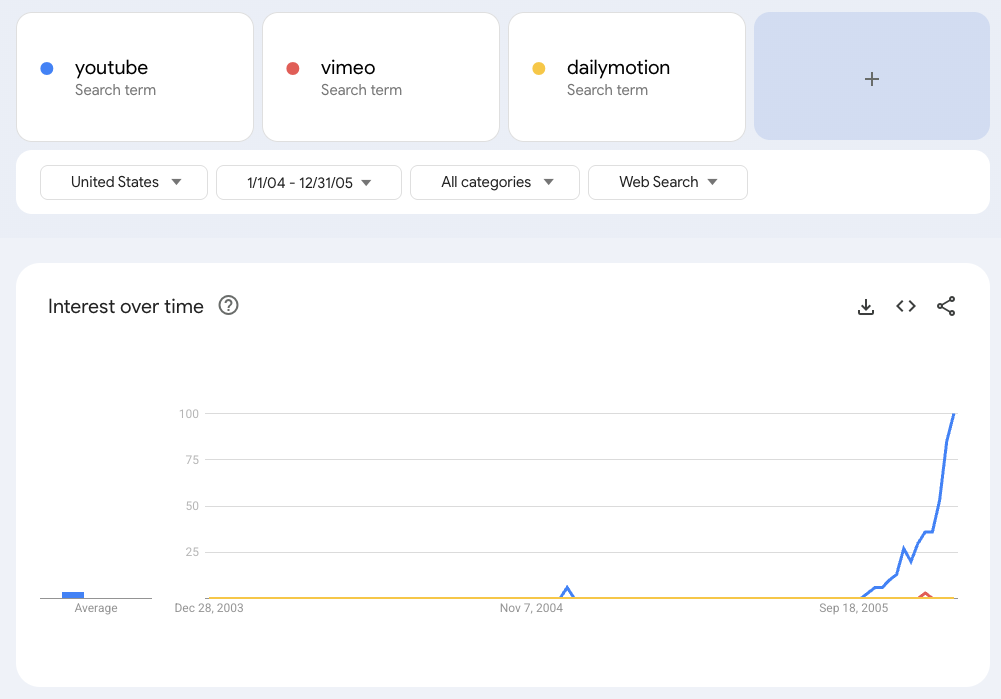The height and width of the screenshot is (699, 1001).
Task: Open the All categories dropdown
Action: pos(495,183)
